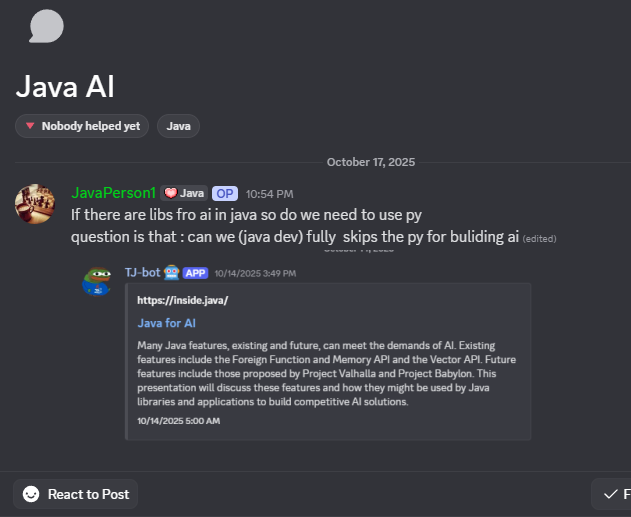Click the forum post speech bubble icon

(46, 26)
